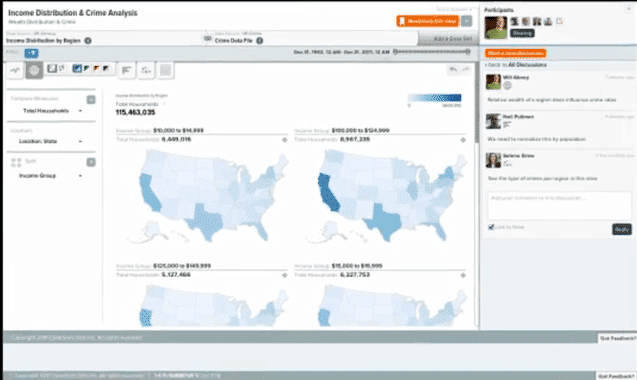Select the line chart visualization icon
Screen dimensions: 637x380
point(15,70)
